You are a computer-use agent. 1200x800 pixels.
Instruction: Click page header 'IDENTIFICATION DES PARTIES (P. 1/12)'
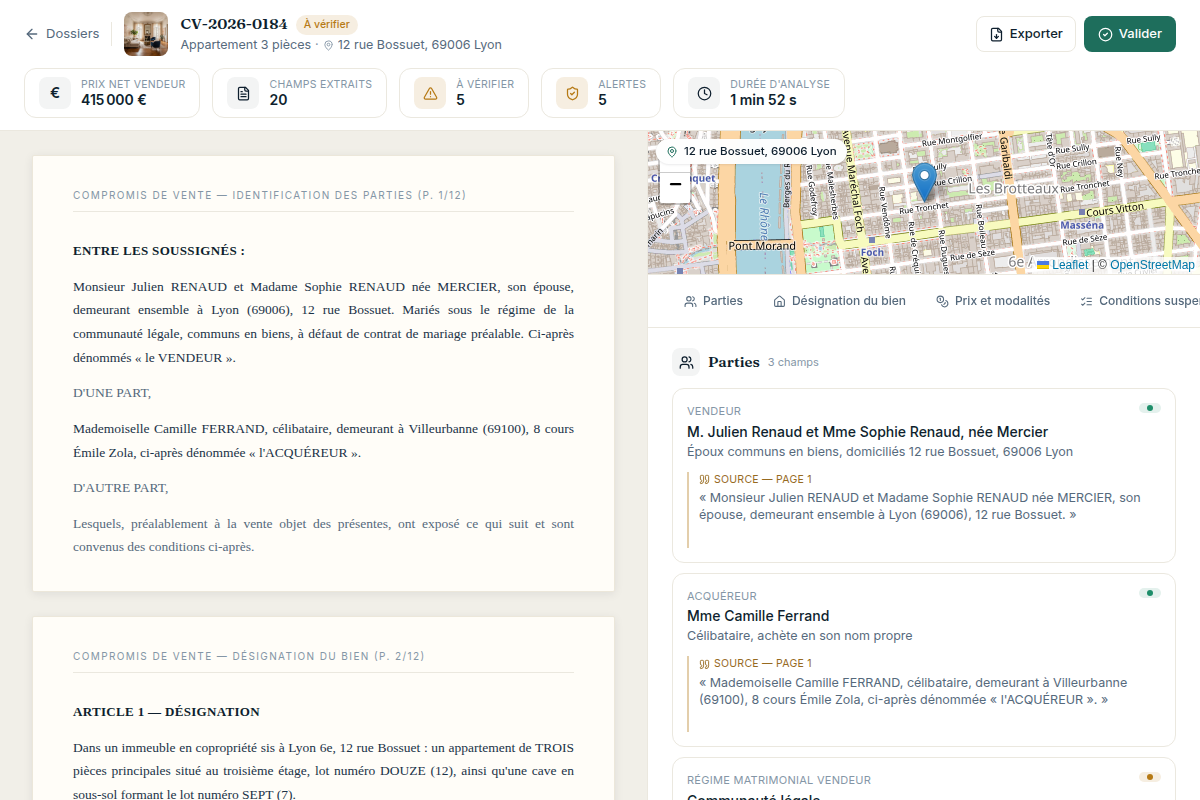pos(349,195)
